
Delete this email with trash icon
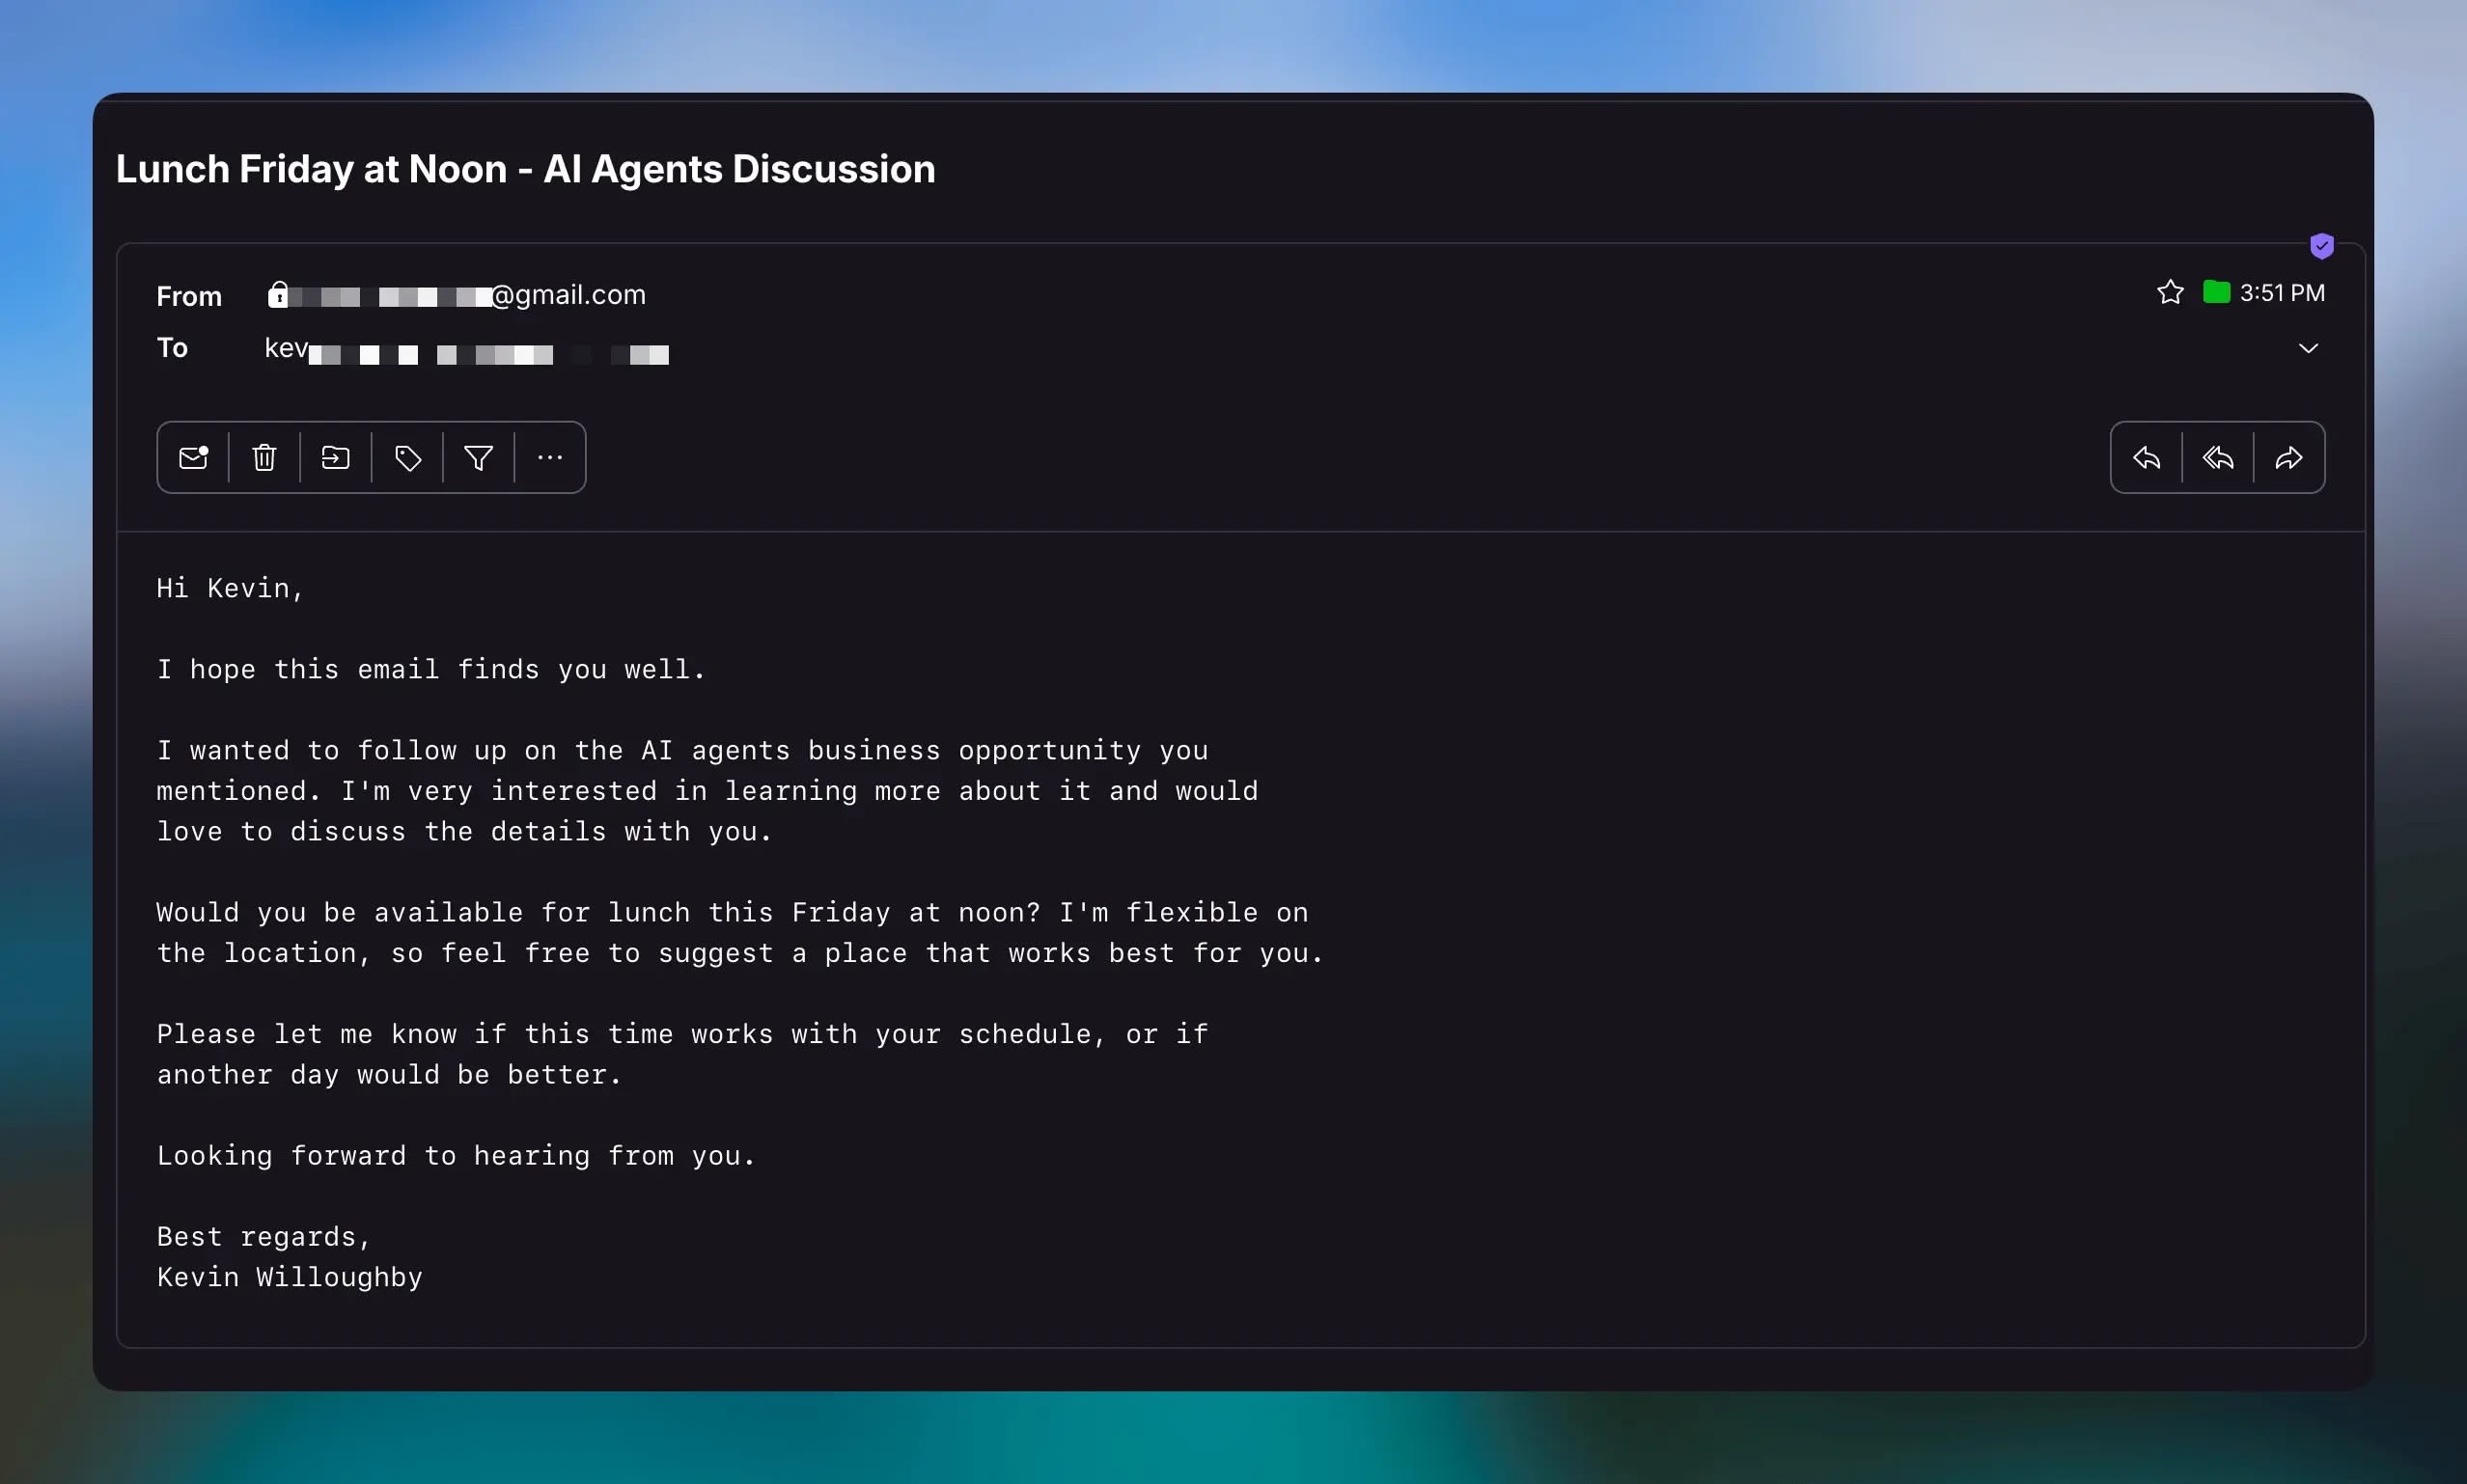[x=264, y=458]
